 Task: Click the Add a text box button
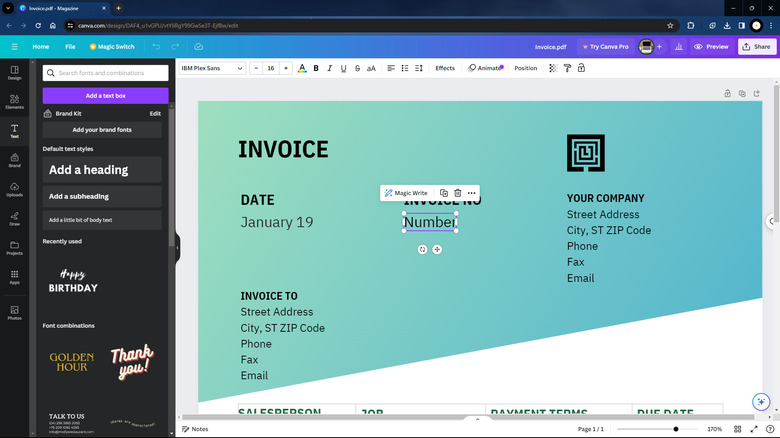105,96
